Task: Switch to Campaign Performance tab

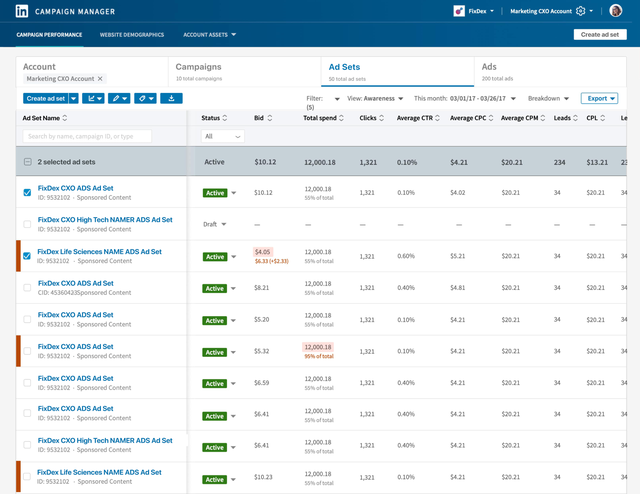Action: click(x=49, y=35)
